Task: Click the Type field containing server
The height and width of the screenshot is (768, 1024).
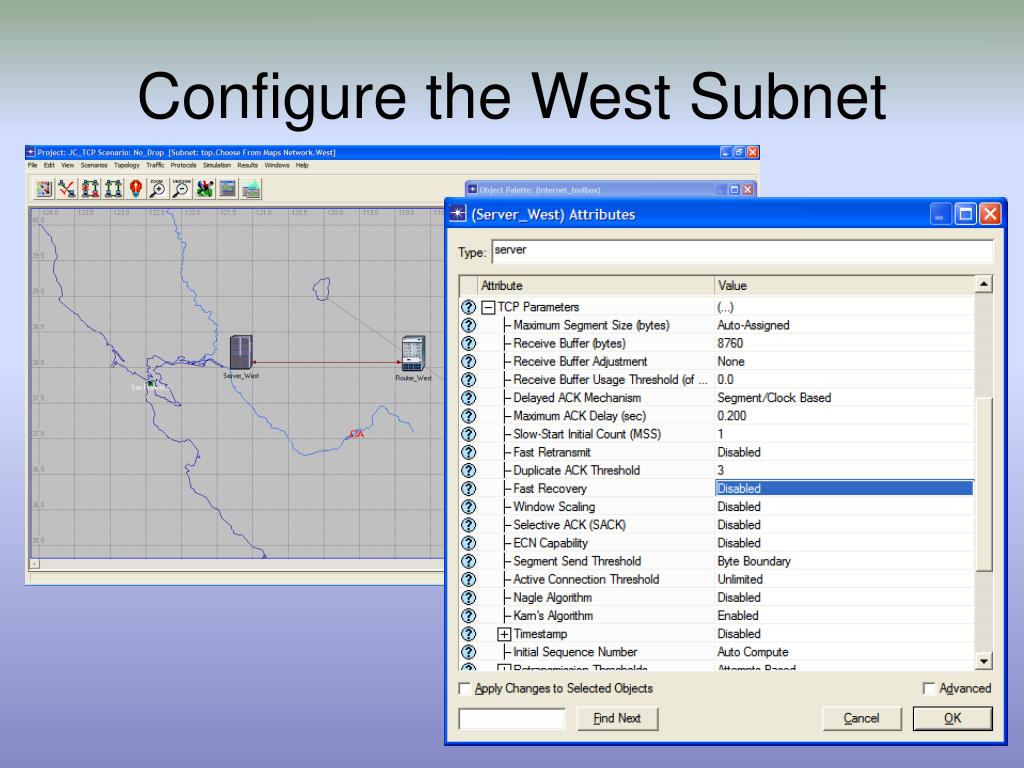Action: point(743,251)
